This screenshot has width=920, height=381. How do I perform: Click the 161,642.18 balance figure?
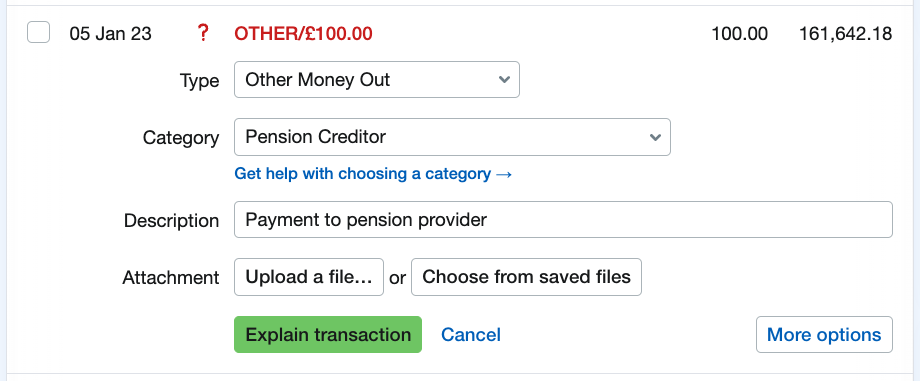coord(845,33)
